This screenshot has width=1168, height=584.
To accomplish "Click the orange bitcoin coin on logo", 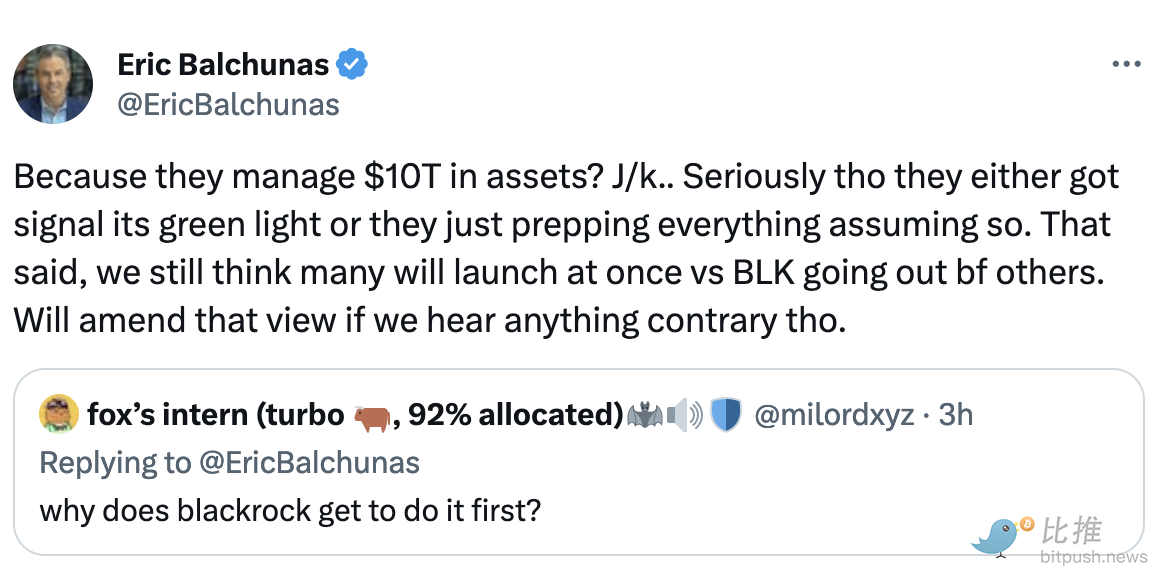I will coord(1027,524).
